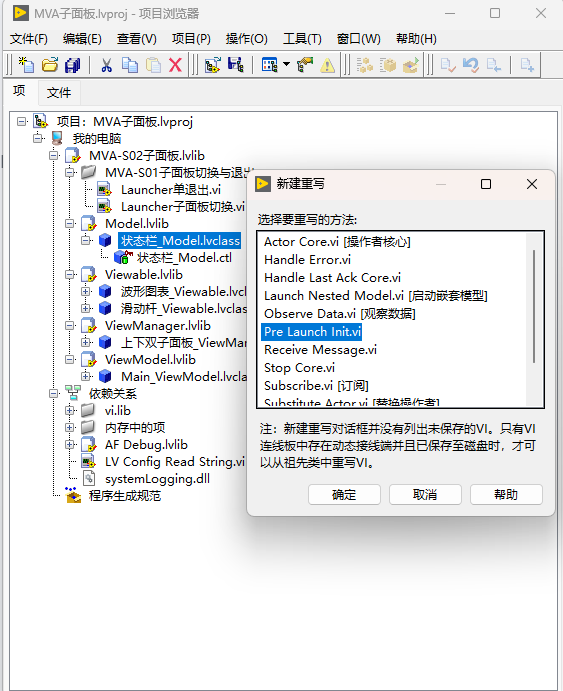Image resolution: width=563 pixels, height=691 pixels.
Task: Expand the AF Debug.lvlib node
Action: point(70,445)
